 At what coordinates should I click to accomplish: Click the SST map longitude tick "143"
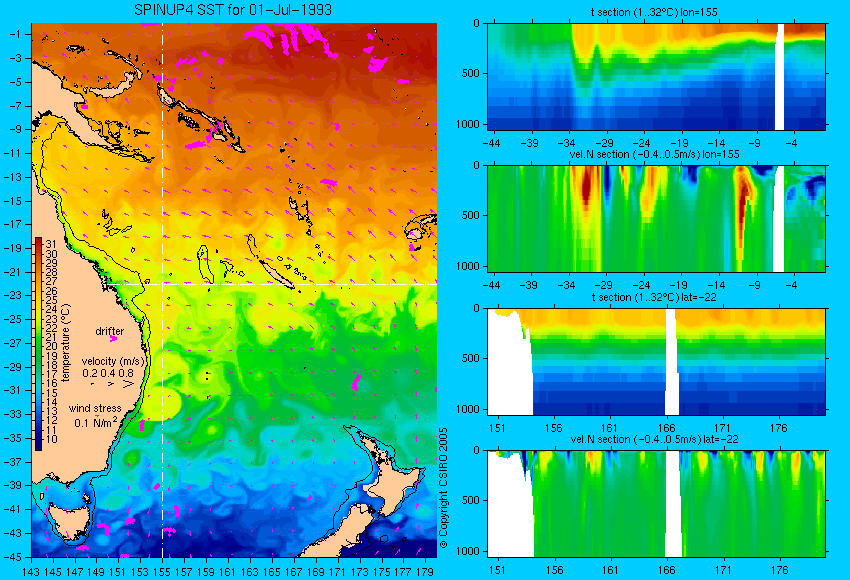31,571
